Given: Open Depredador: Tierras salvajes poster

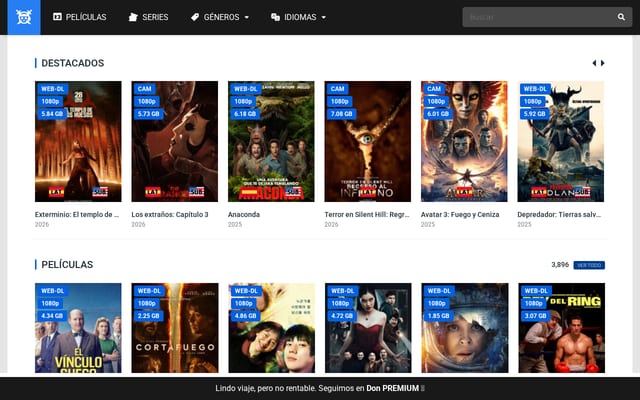Looking at the screenshot, I should click(561, 141).
